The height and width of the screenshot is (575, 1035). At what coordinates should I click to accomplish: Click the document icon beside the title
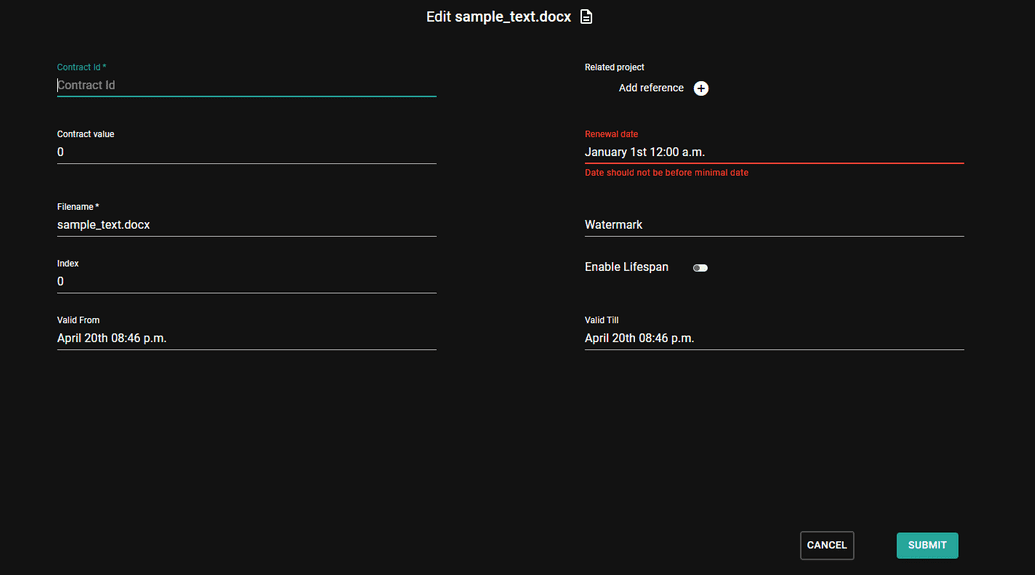click(586, 17)
